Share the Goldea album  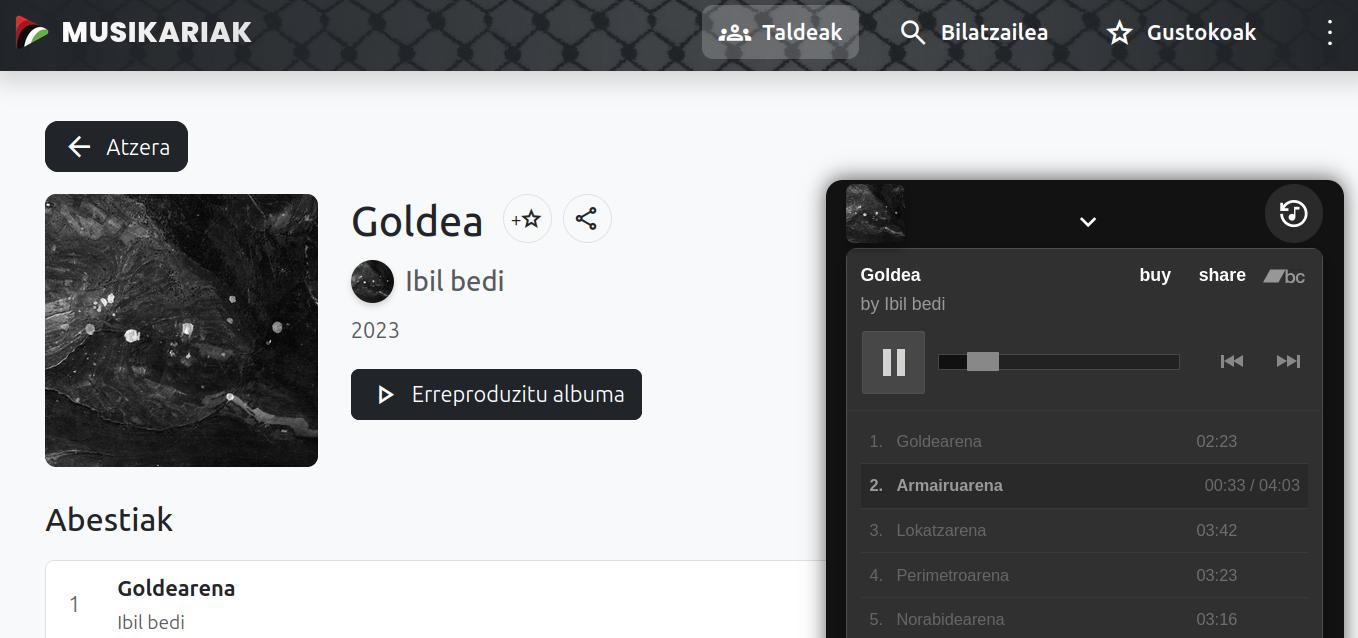pyautogui.click(x=587, y=219)
